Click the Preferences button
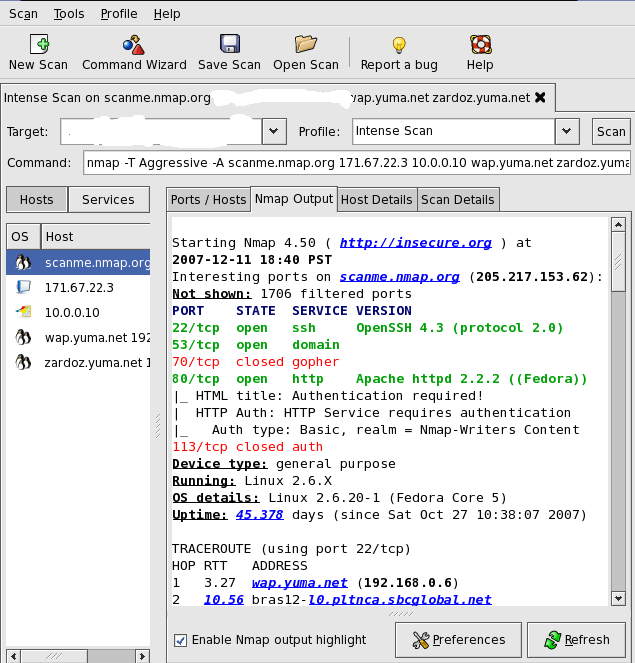Viewport: 635px width, 663px height. click(x=458, y=640)
